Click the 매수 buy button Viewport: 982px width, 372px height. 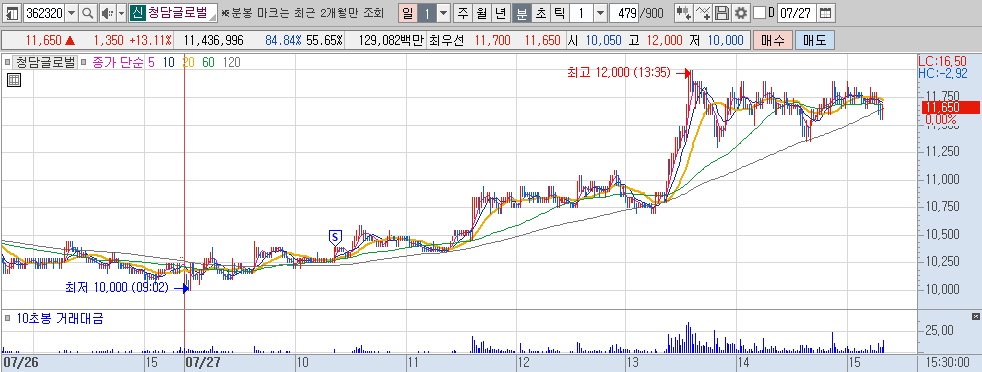[773, 41]
